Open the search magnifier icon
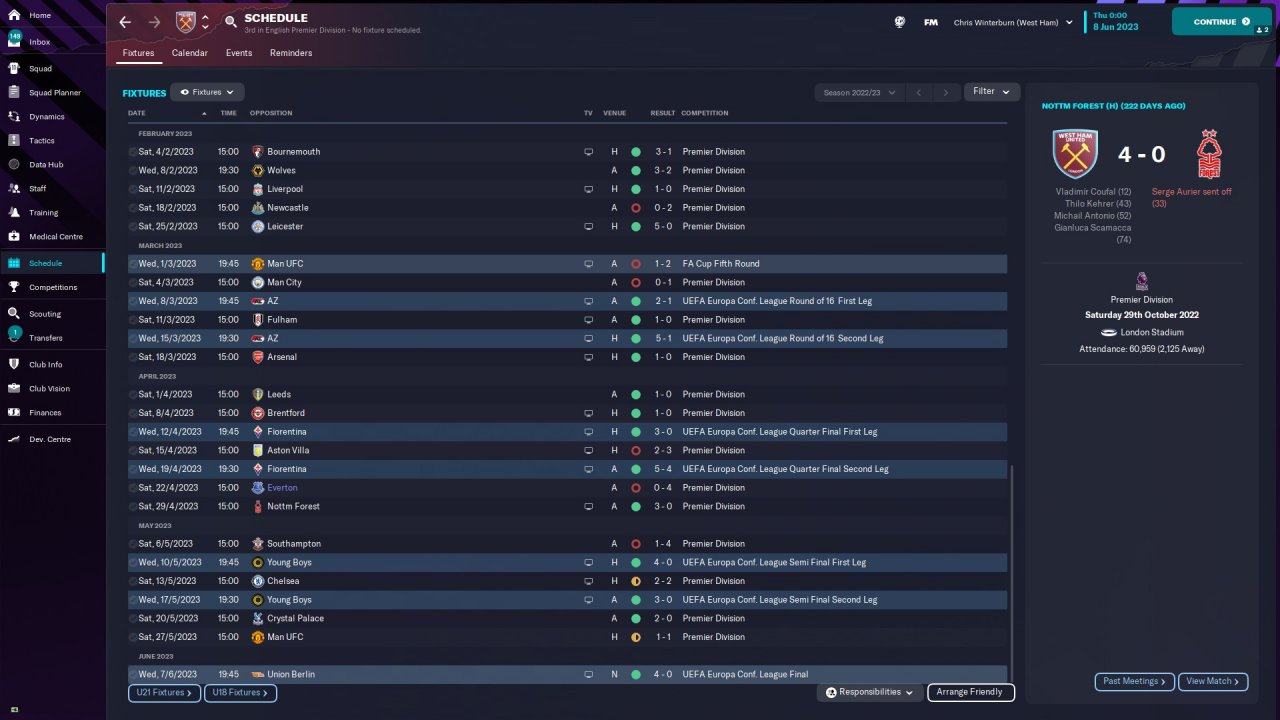Screen dimensions: 1280x720 [x=231, y=22]
